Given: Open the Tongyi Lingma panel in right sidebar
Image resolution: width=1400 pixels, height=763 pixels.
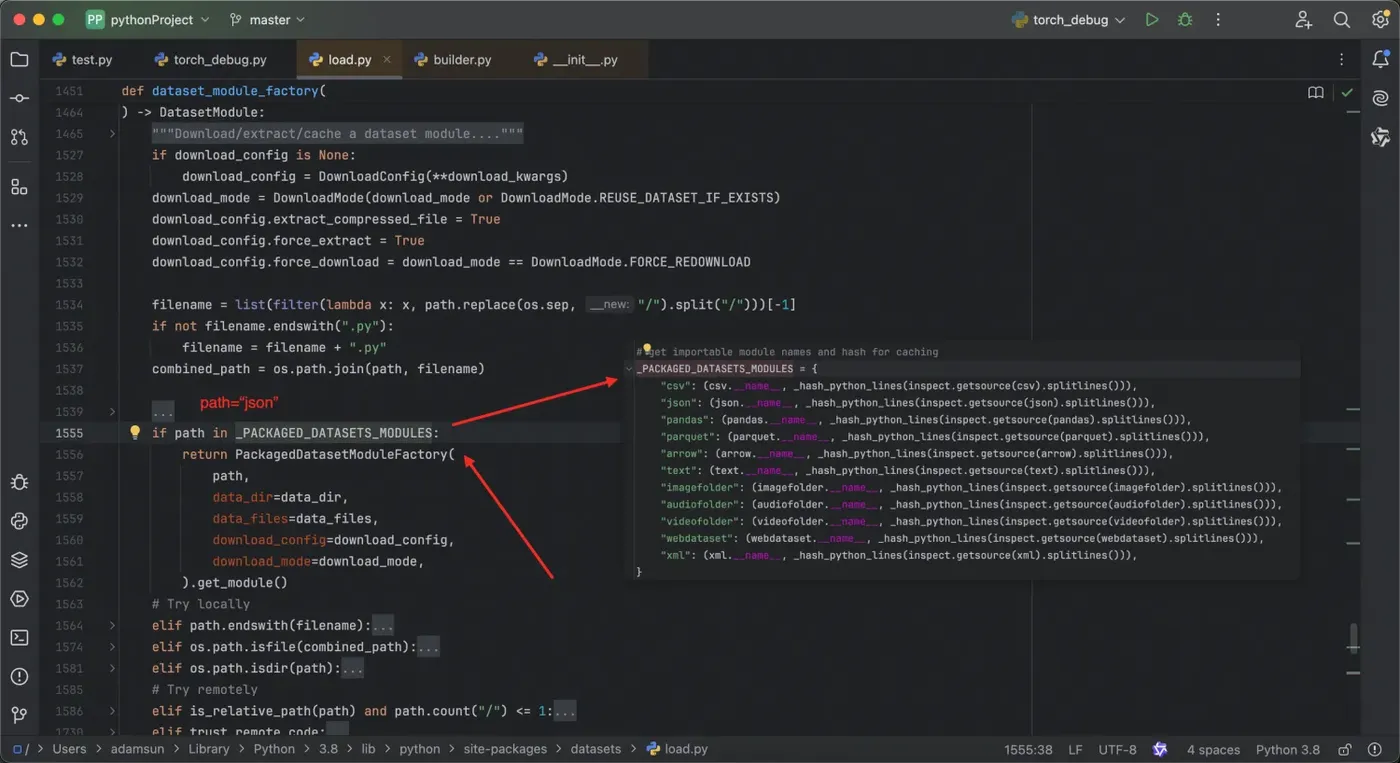Looking at the screenshot, I should tap(1380, 137).
